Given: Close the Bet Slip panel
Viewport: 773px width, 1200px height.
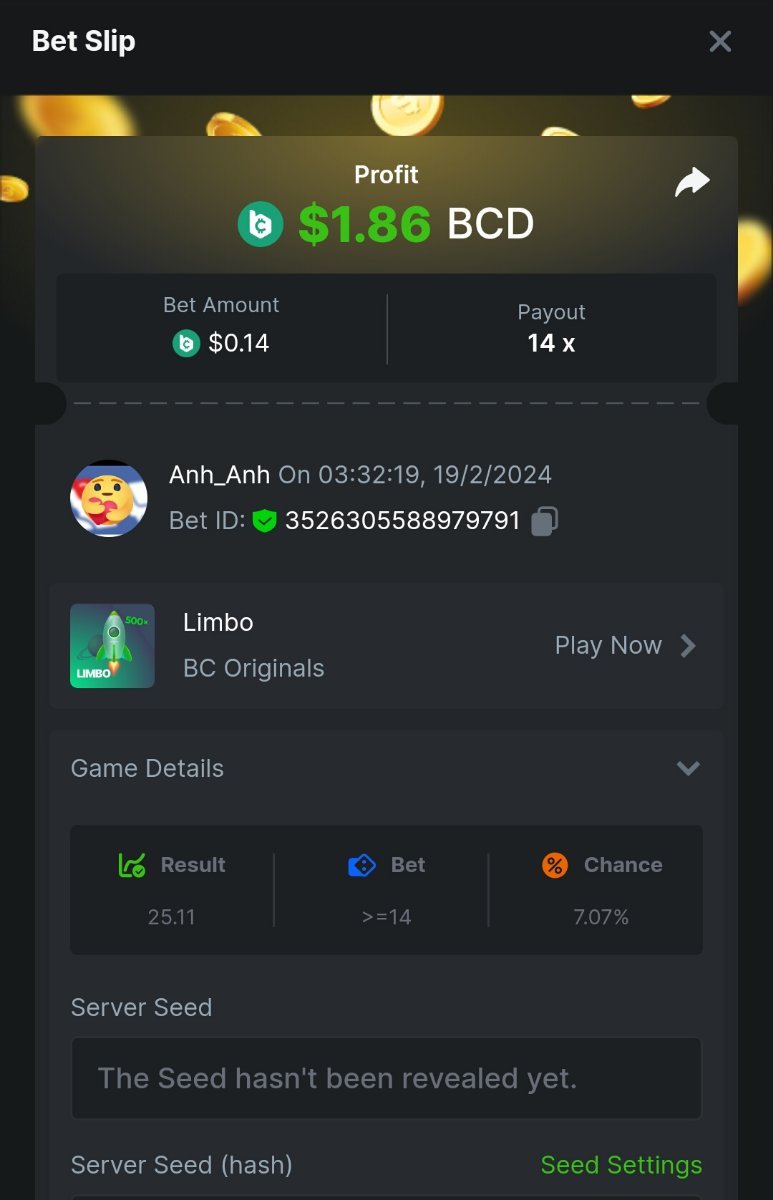Looking at the screenshot, I should click(720, 41).
